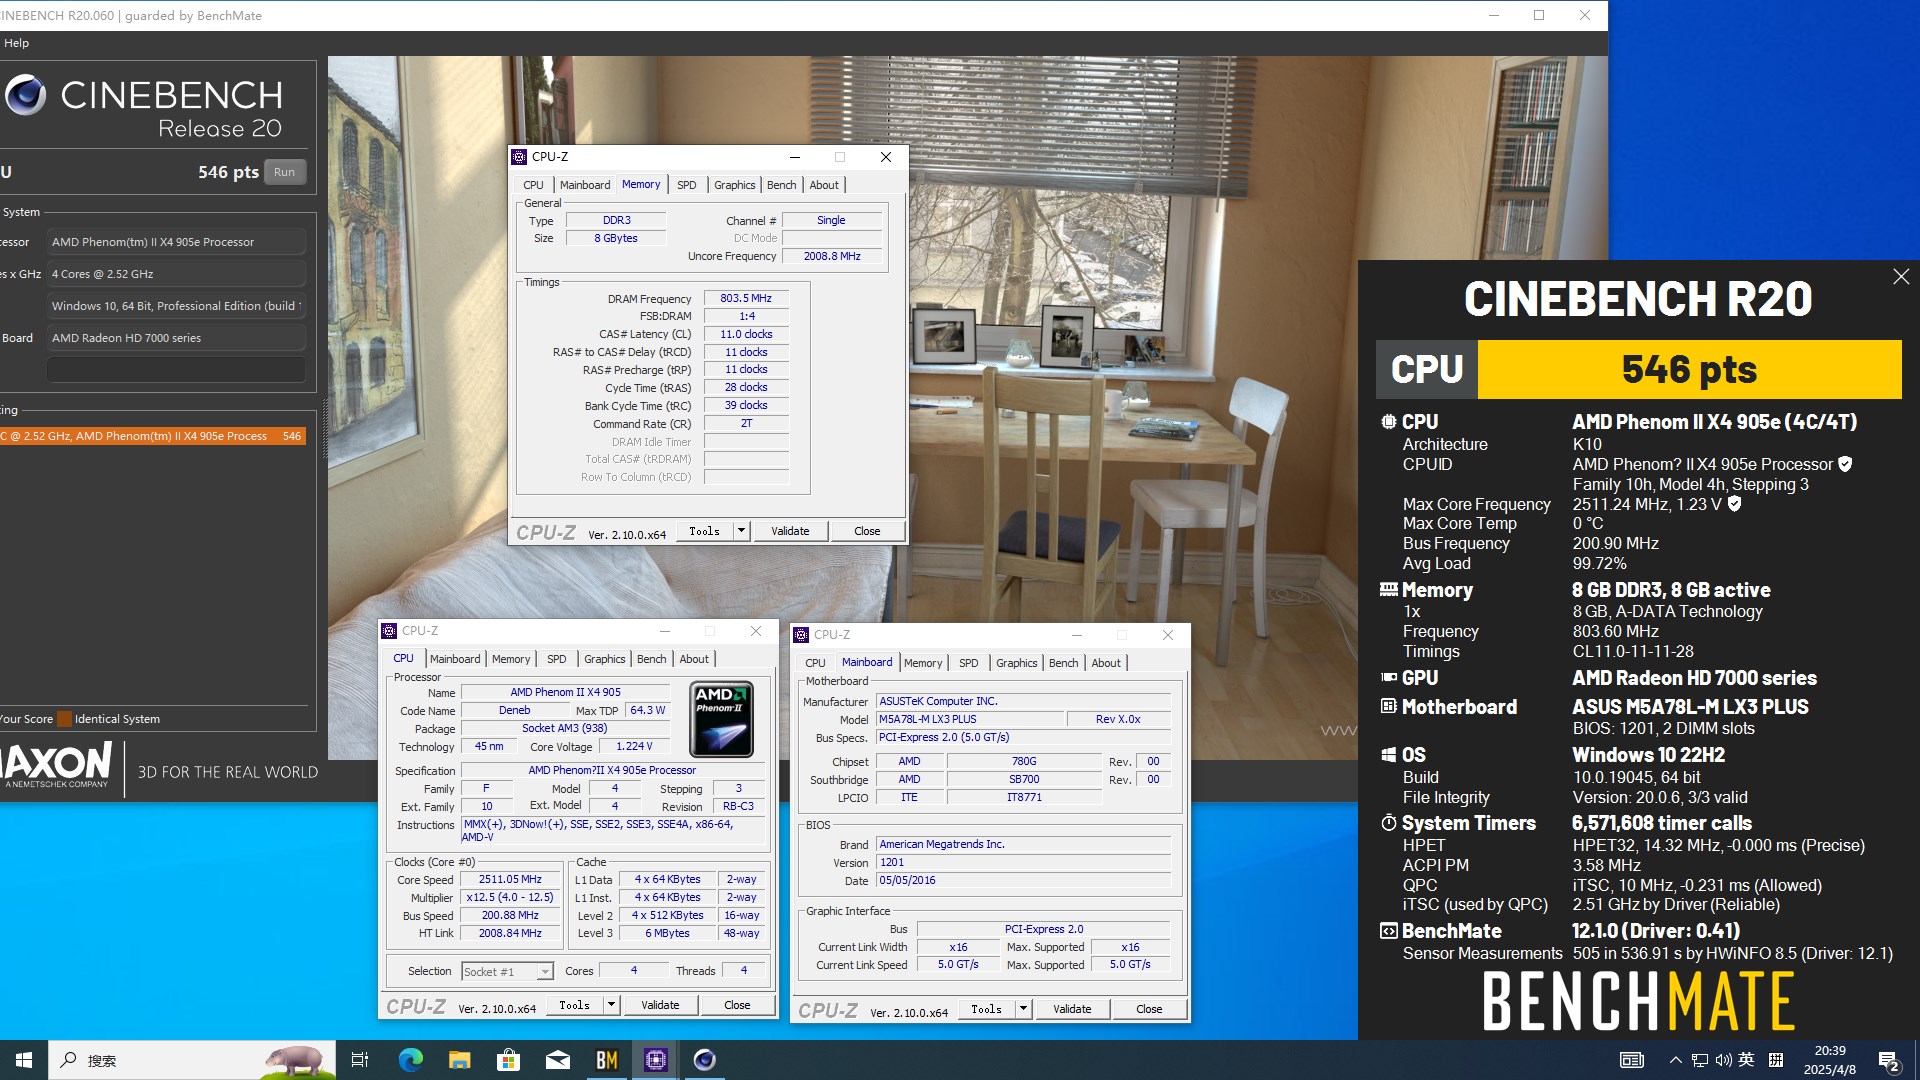Open the volume control in system tray

click(1723, 1060)
